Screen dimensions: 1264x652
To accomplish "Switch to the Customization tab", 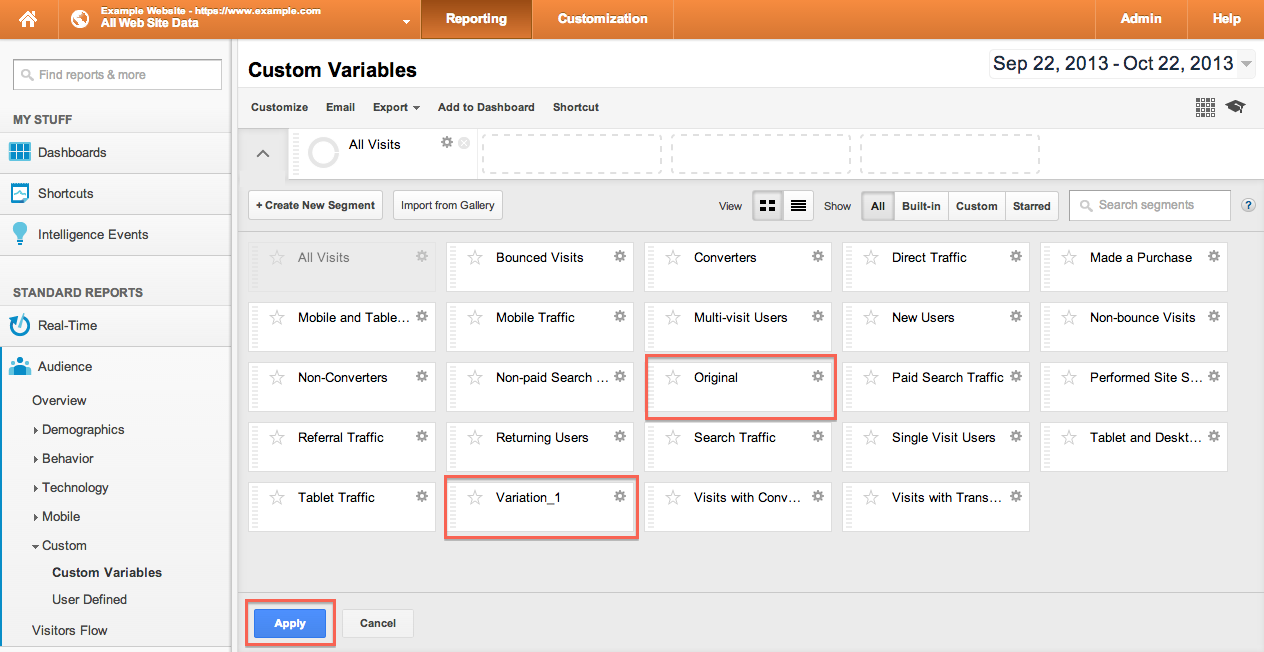I will [x=602, y=19].
